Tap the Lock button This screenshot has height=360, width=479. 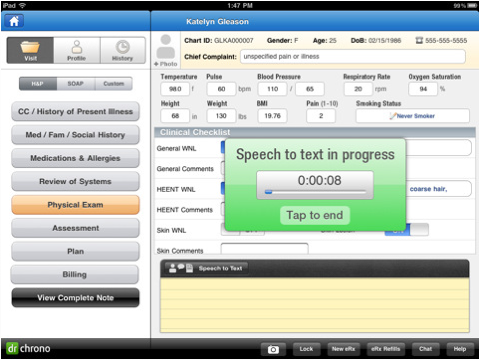point(306,349)
